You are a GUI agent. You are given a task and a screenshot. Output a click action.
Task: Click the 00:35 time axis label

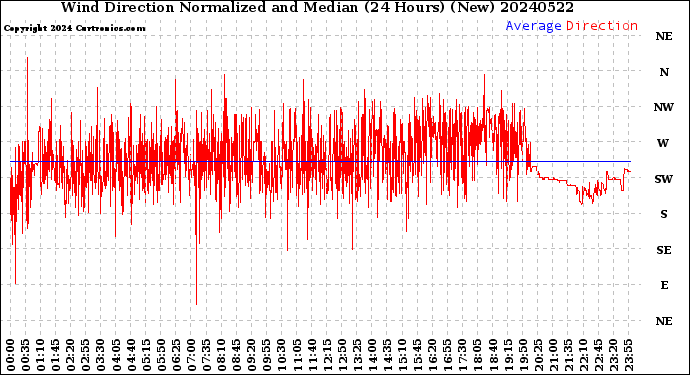(x=26, y=355)
